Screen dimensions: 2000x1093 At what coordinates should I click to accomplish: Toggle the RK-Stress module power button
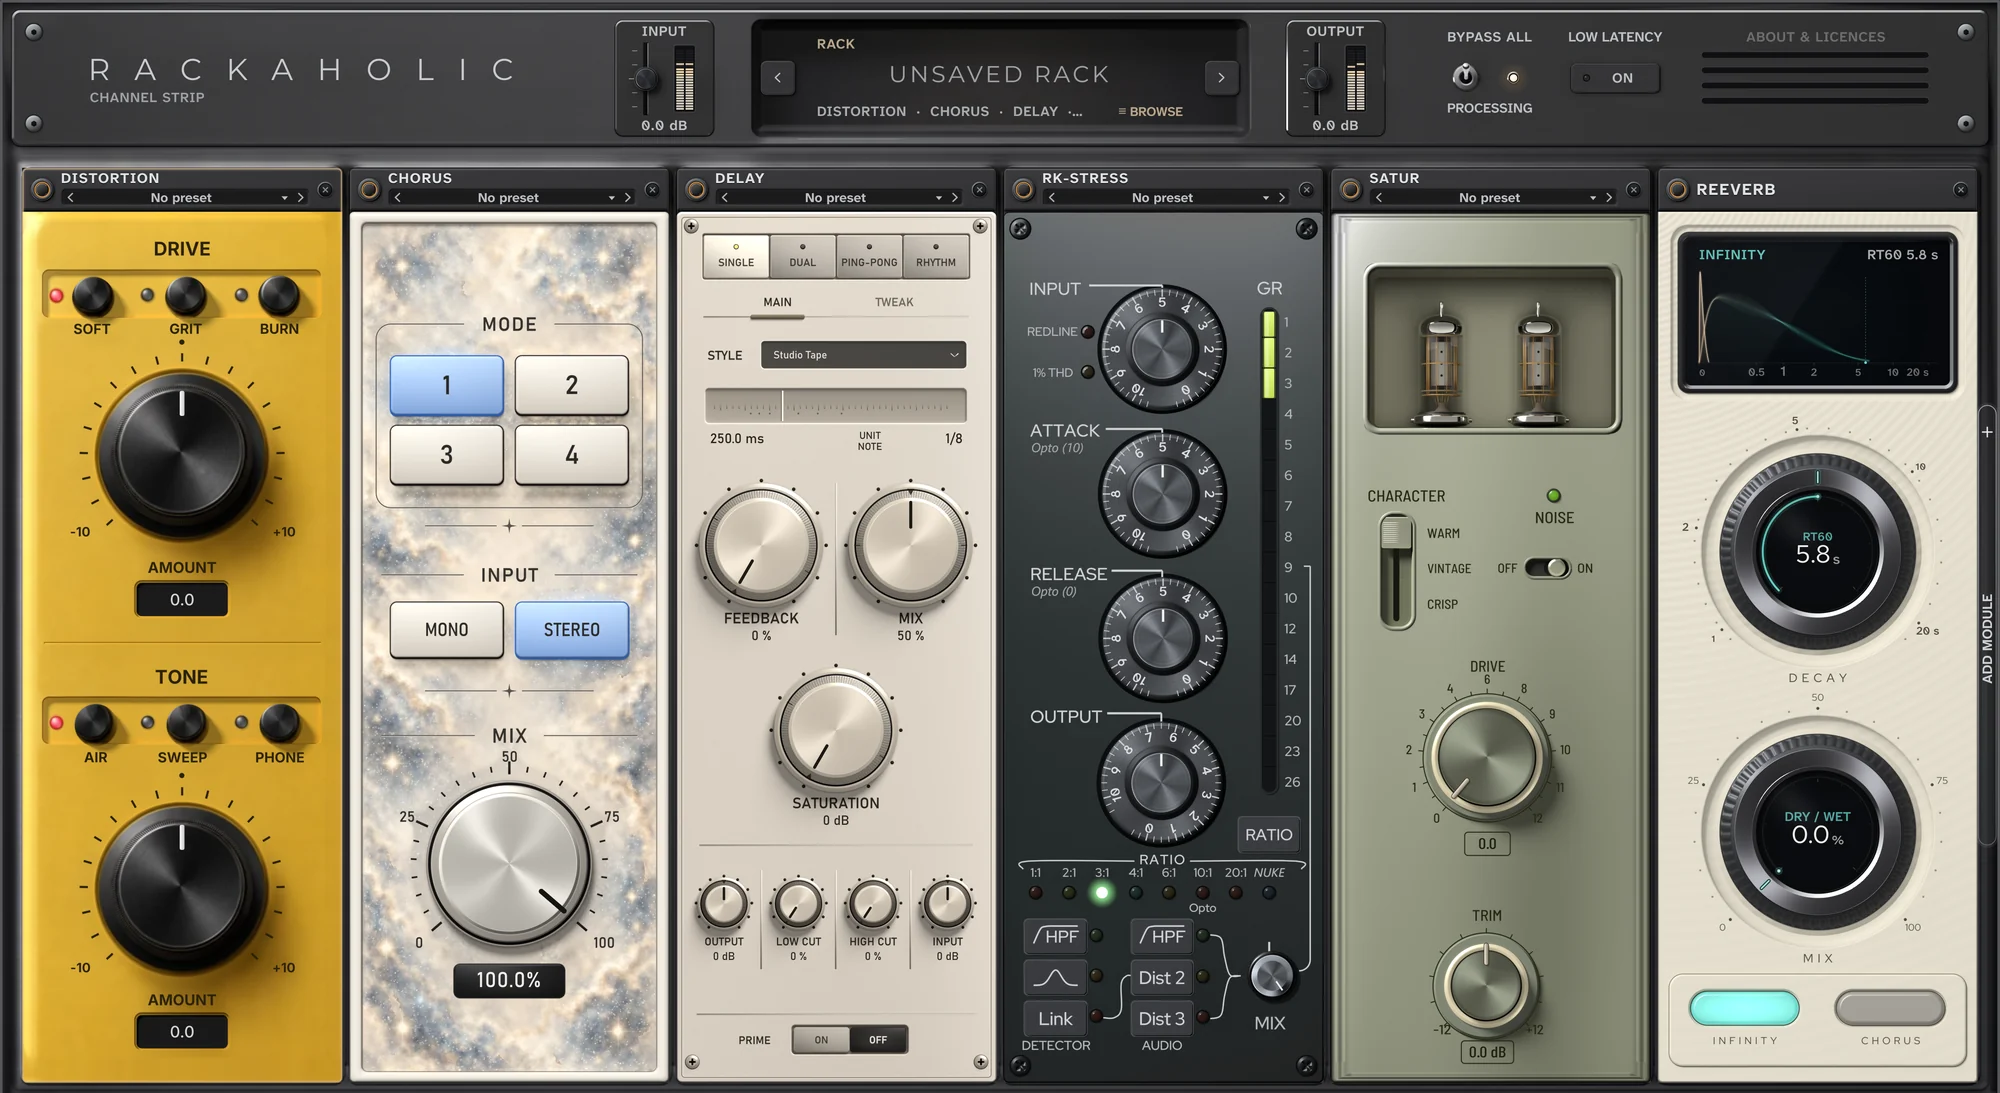[x=1023, y=190]
